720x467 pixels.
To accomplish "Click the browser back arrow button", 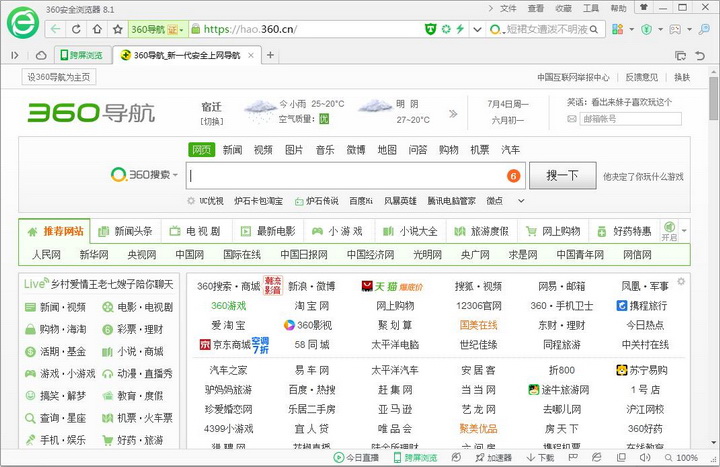I will pyautogui.click(x=55, y=29).
